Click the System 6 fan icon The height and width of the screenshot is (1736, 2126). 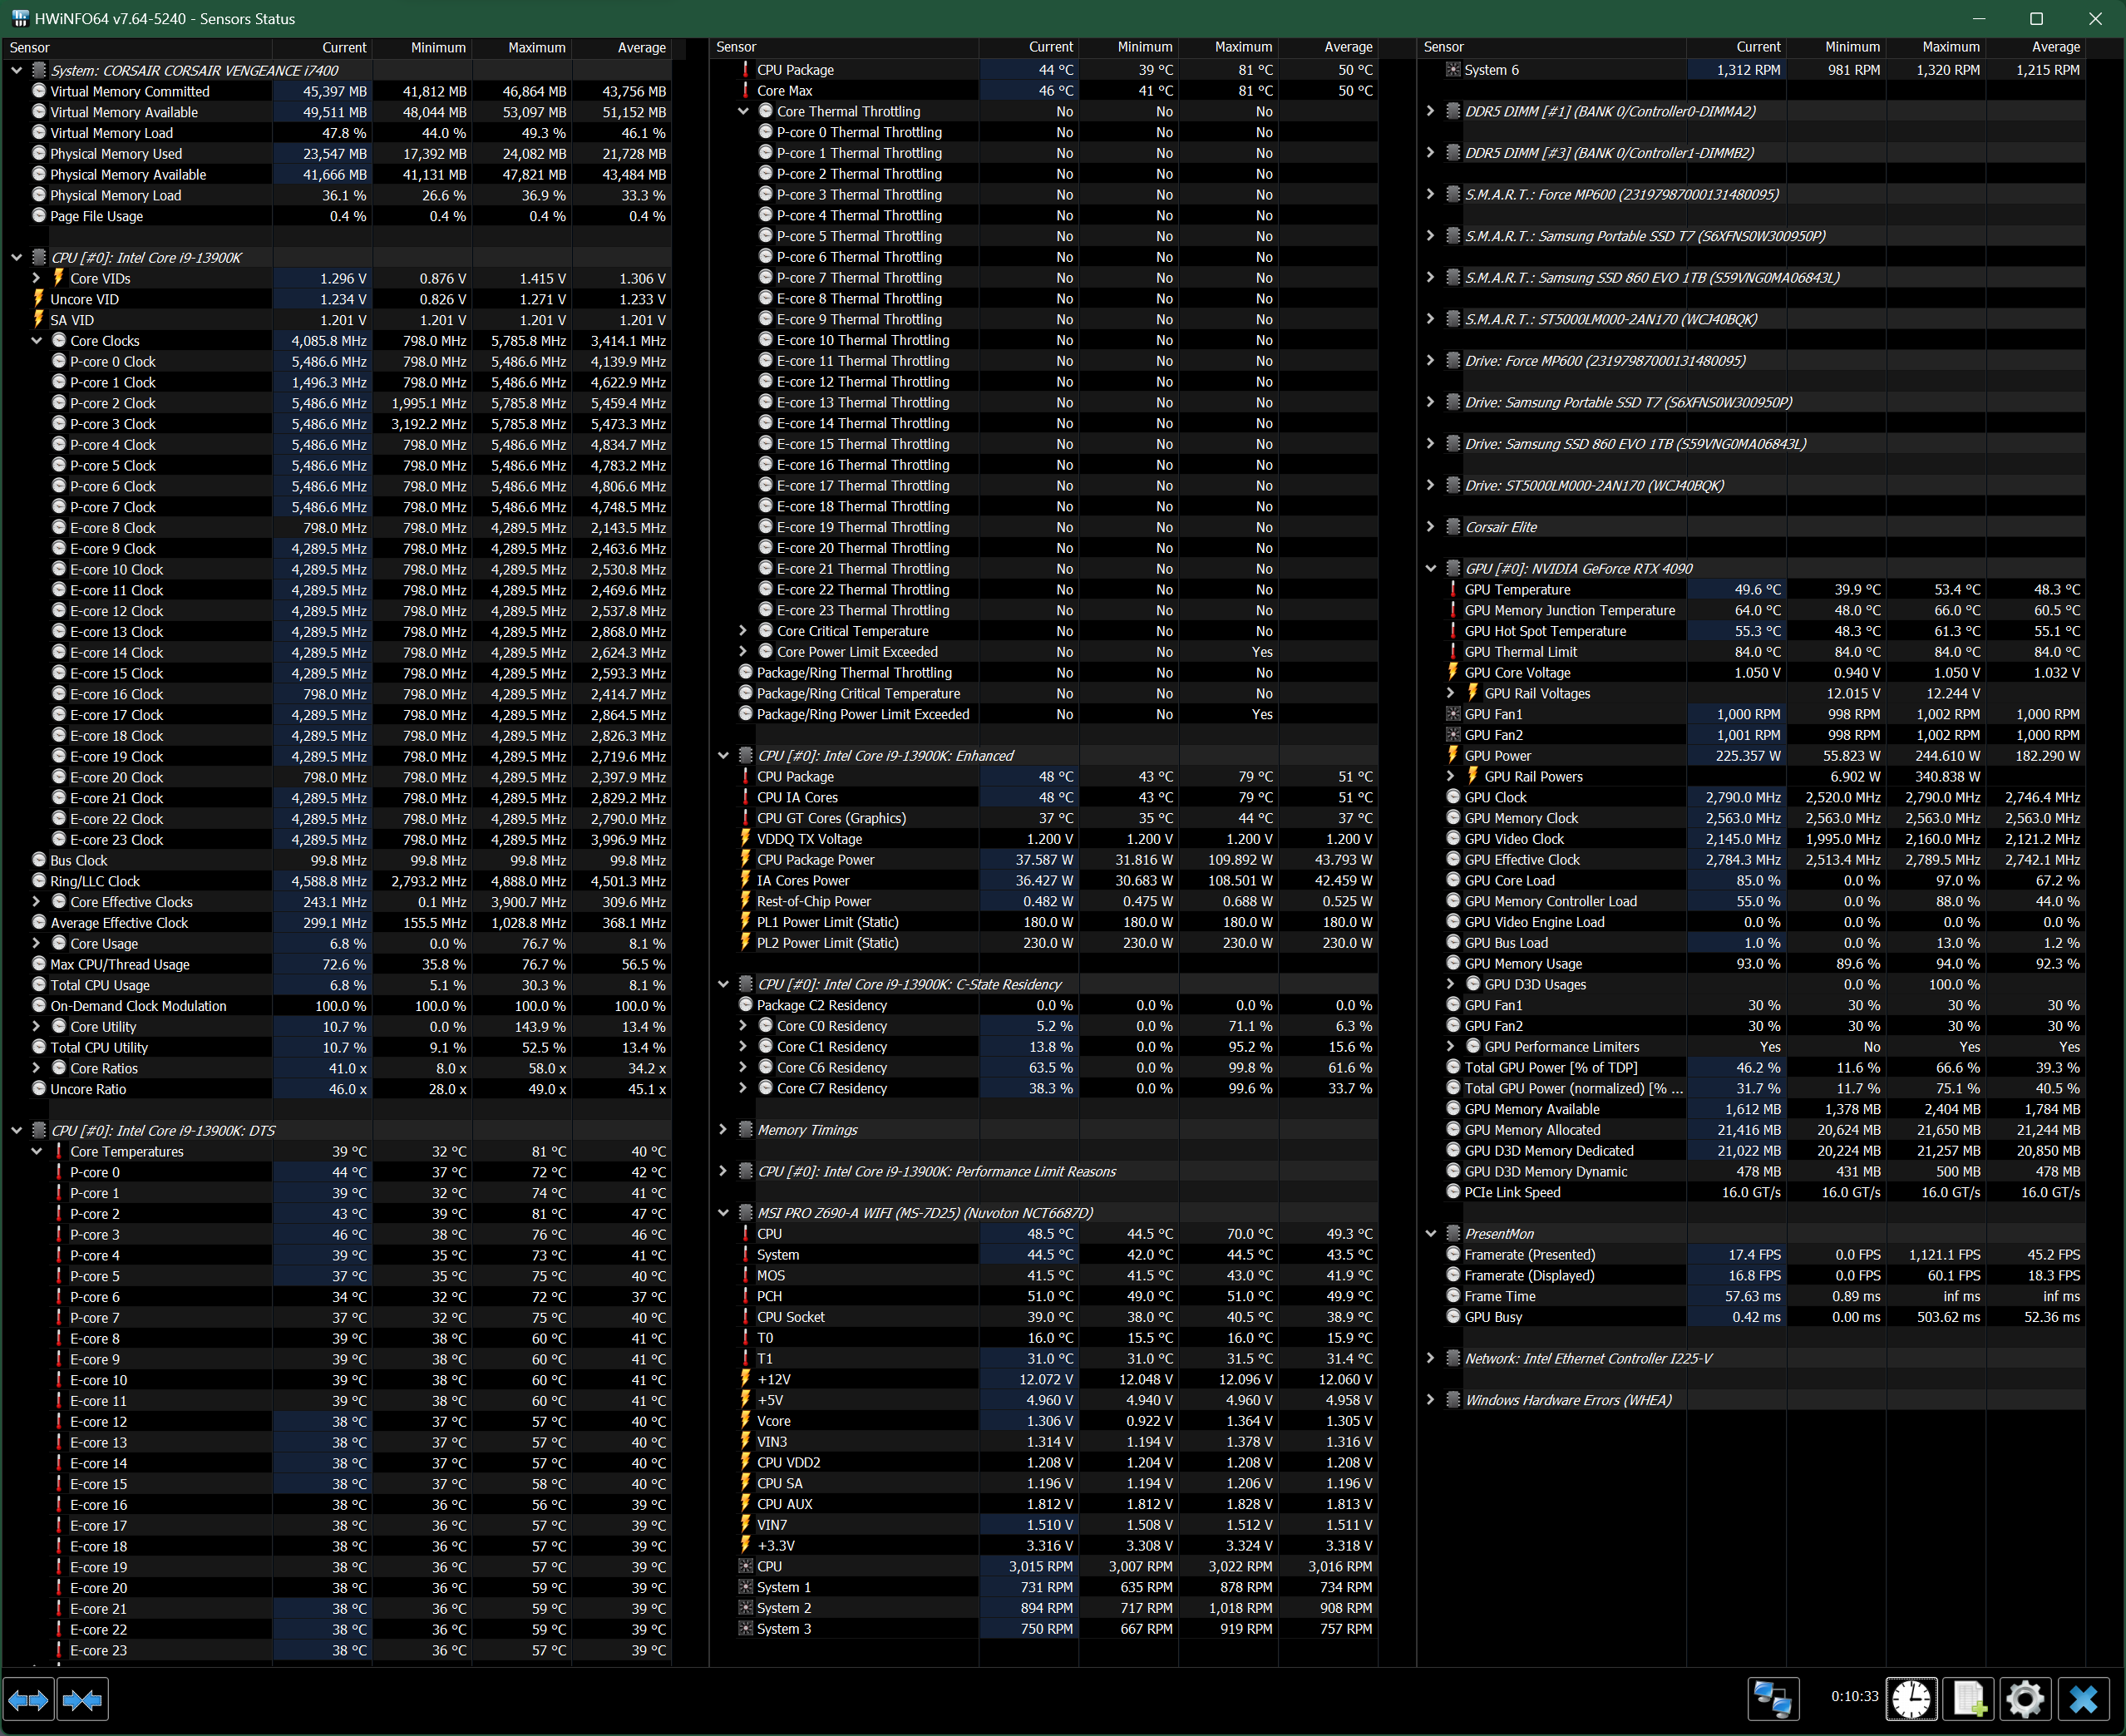click(x=1453, y=70)
